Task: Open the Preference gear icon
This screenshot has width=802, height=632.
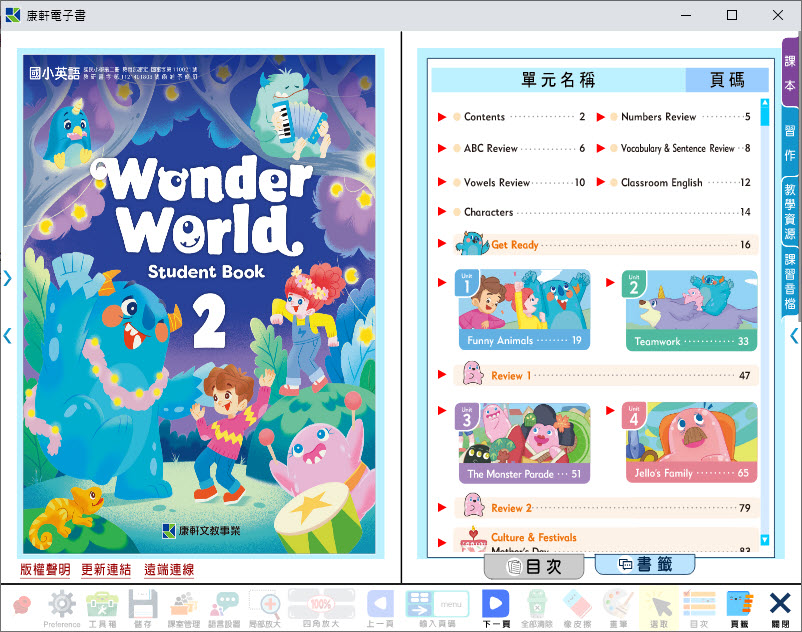Action: (x=61, y=607)
